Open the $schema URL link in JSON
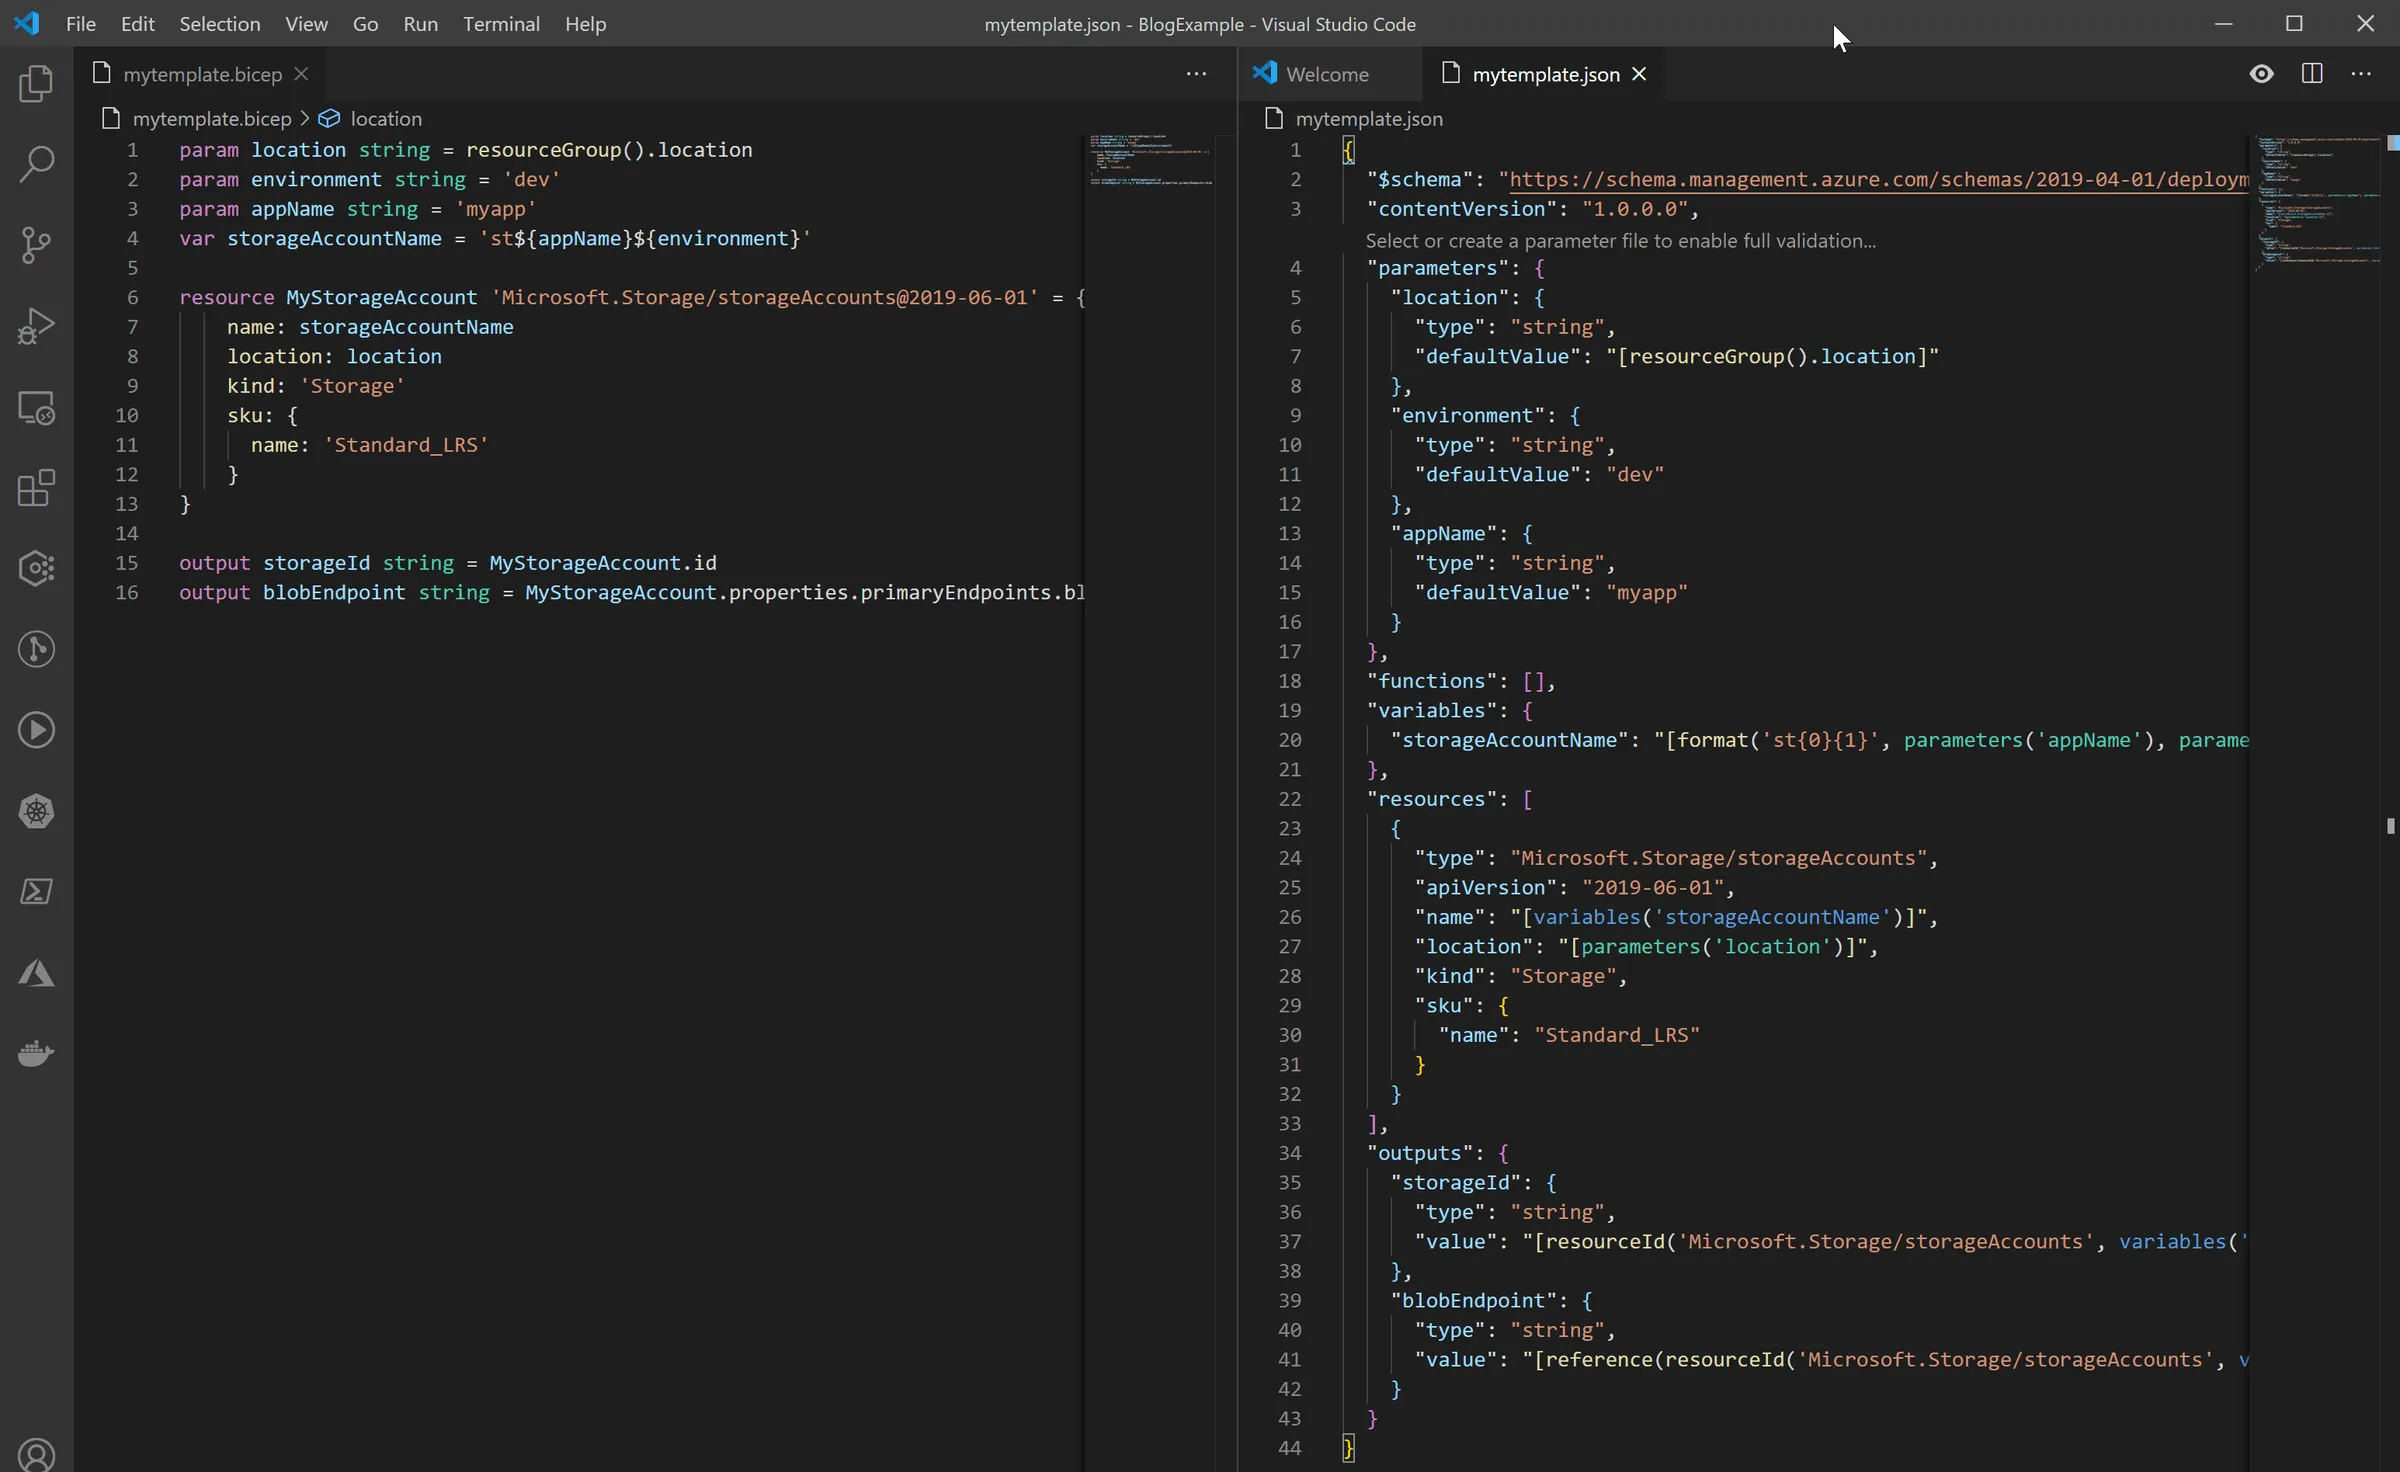This screenshot has height=1472, width=2400. (x=1879, y=179)
